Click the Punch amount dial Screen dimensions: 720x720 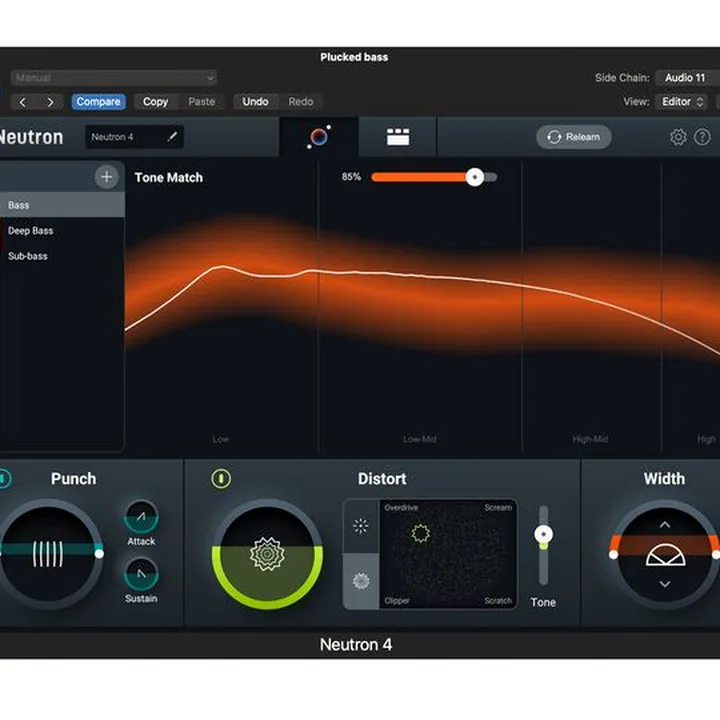tap(49, 554)
